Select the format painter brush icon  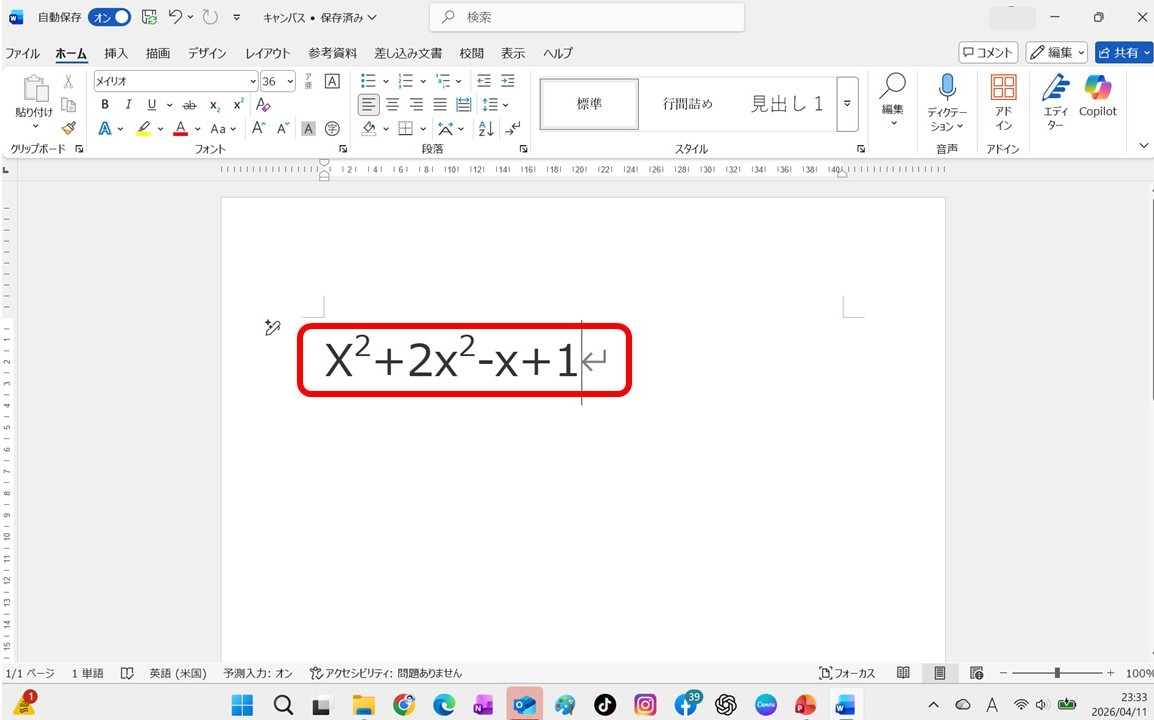click(68, 128)
